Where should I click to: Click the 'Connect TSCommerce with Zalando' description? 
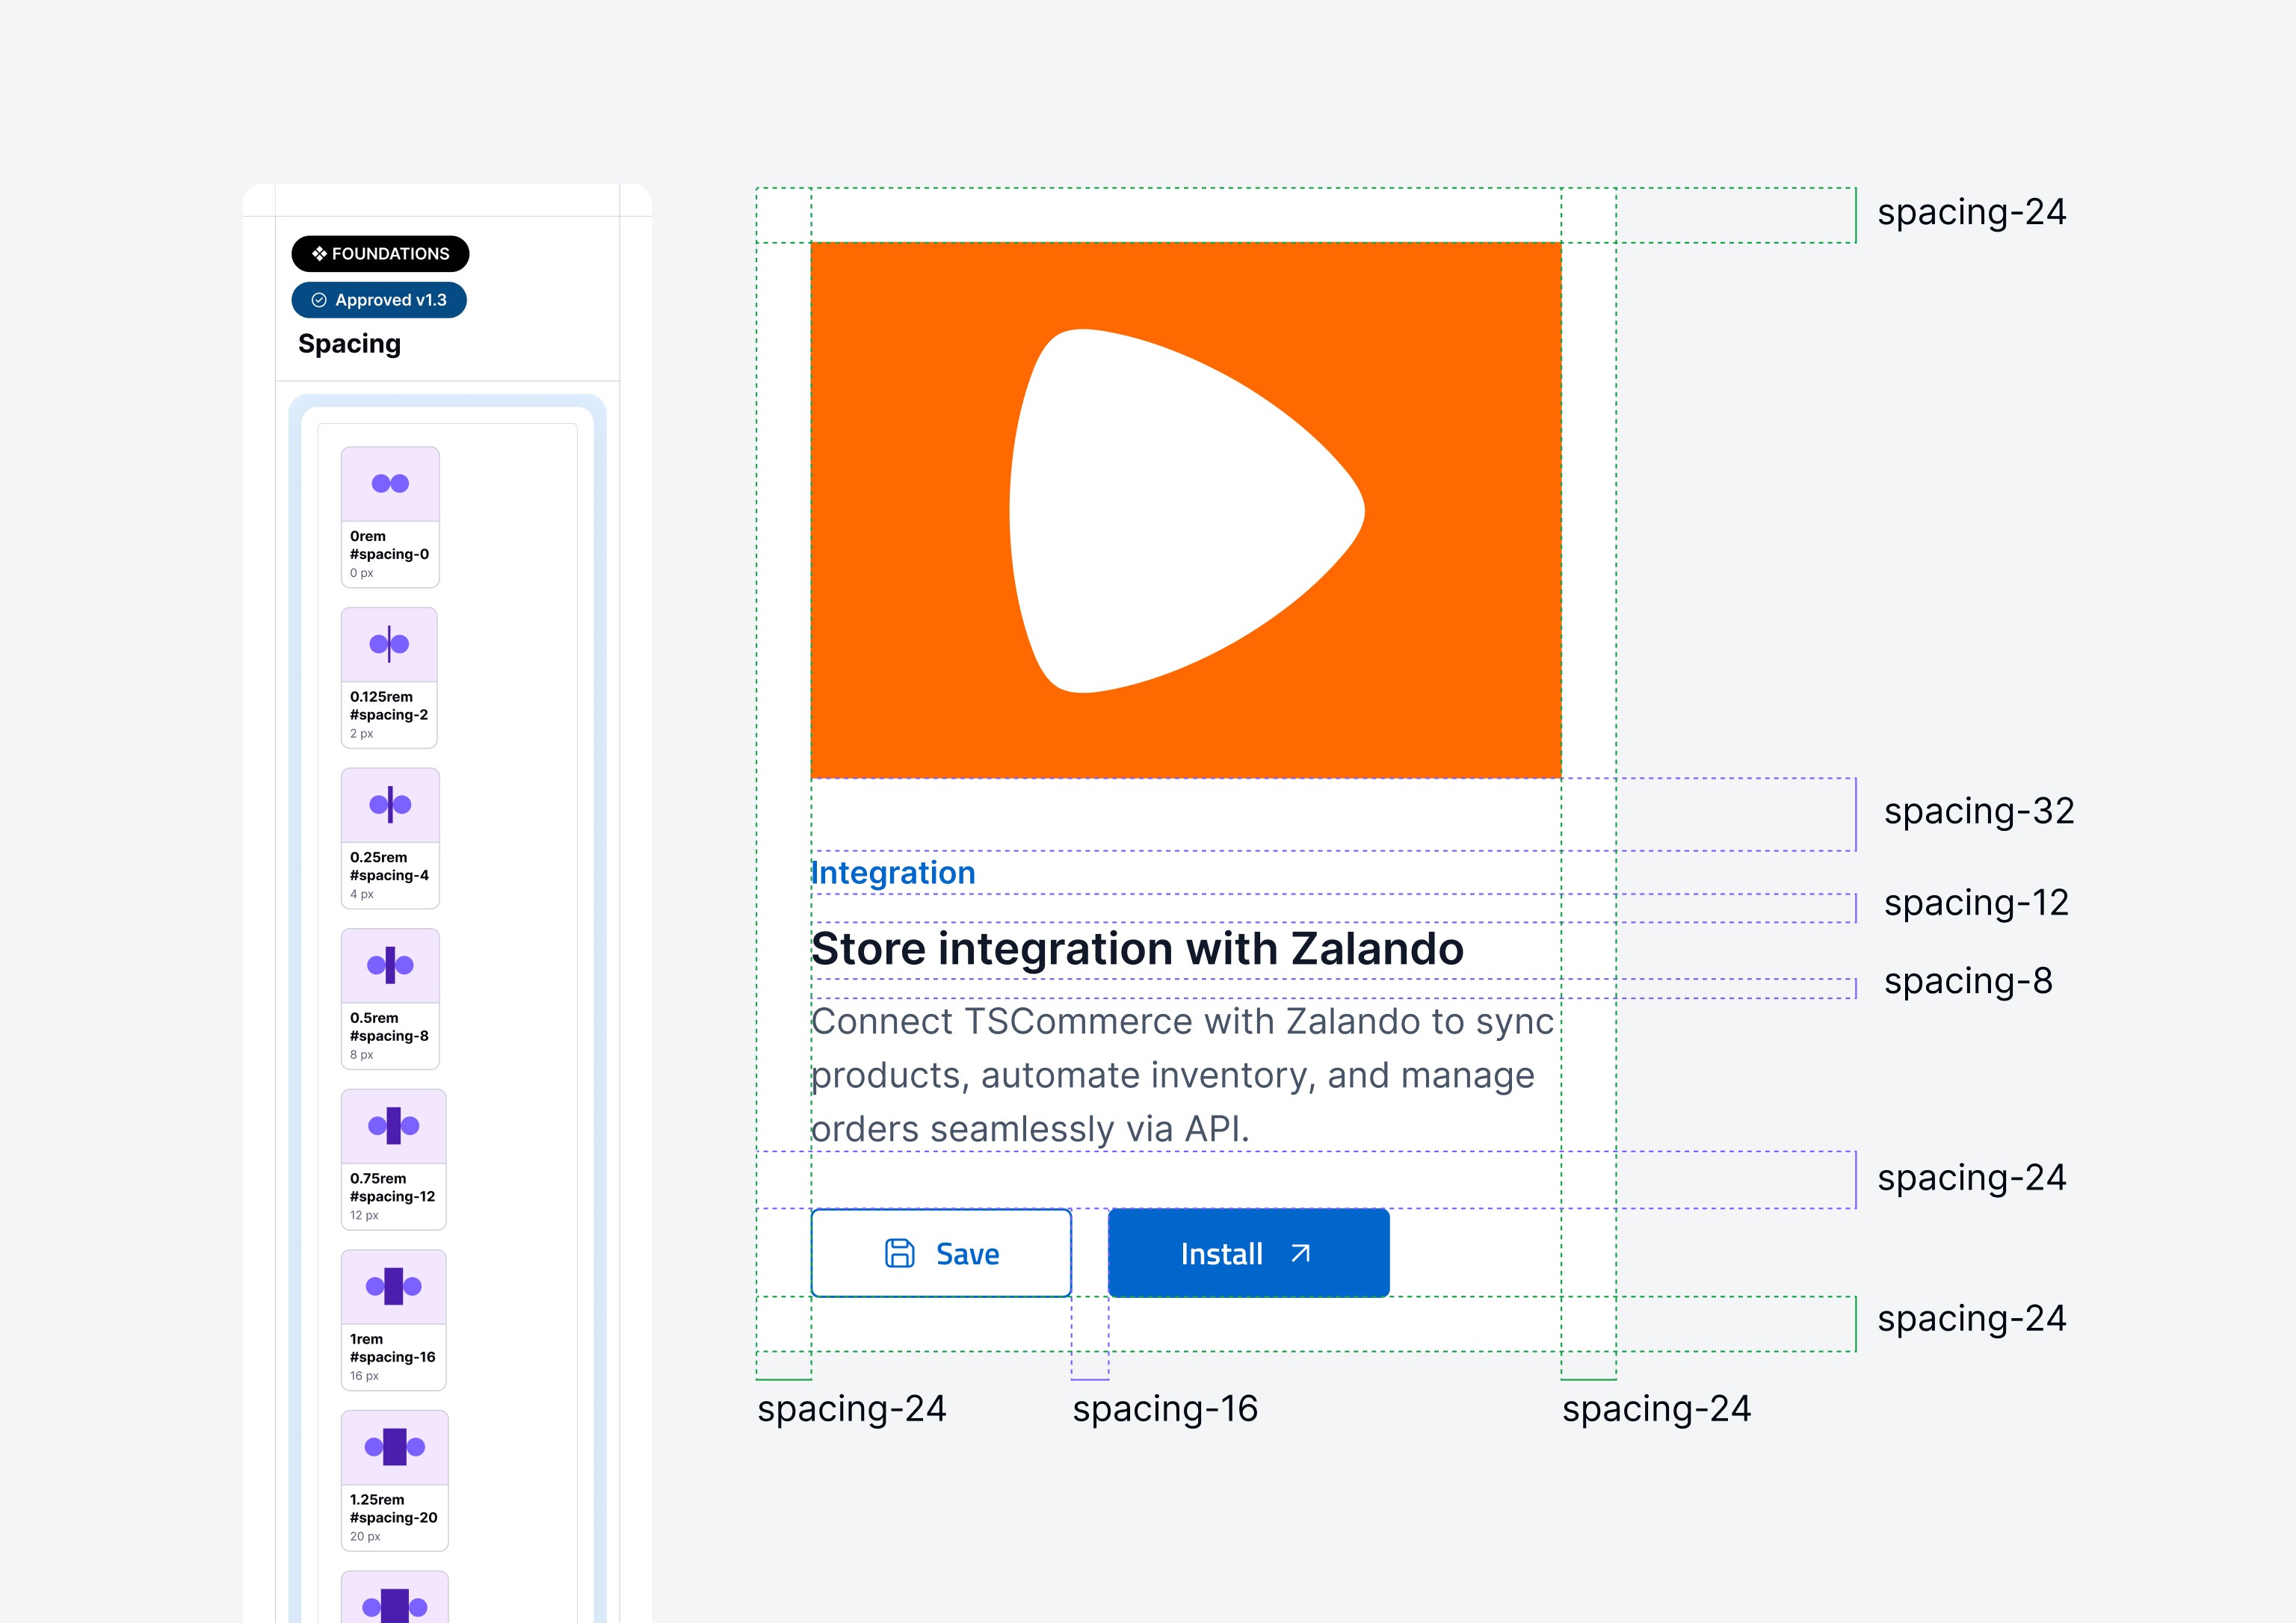(x=1183, y=1075)
